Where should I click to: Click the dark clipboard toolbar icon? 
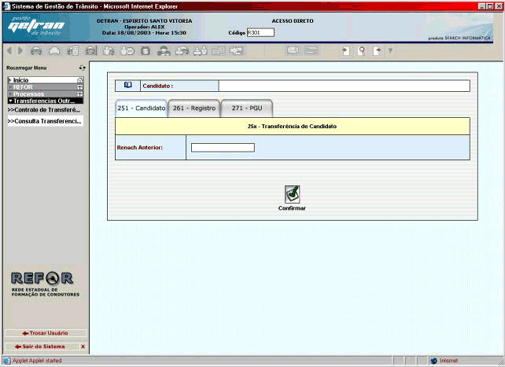[145, 51]
